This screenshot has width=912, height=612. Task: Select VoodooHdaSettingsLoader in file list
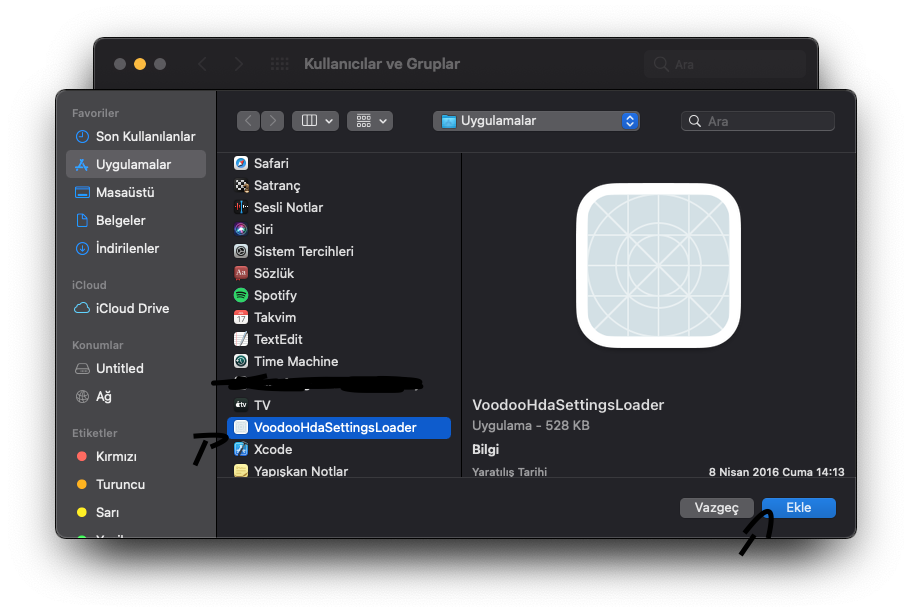tap(335, 427)
